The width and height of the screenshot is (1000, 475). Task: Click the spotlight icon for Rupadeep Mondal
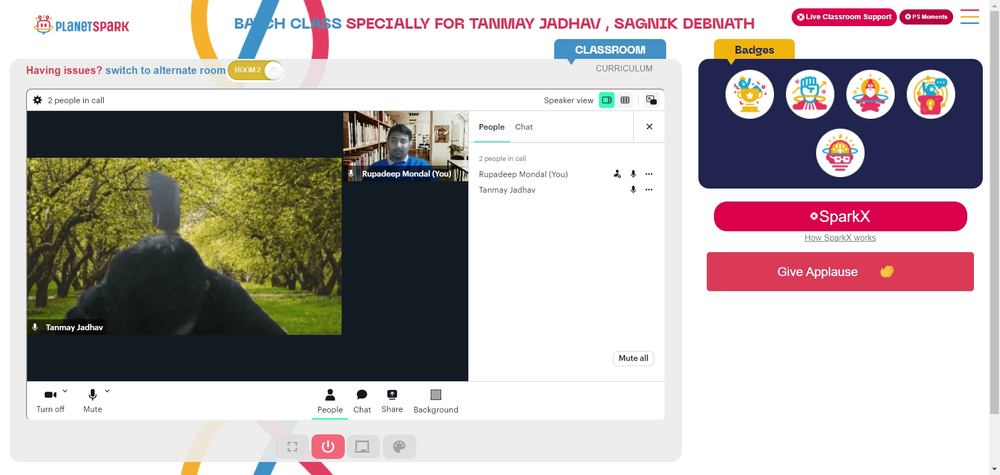[x=617, y=174]
